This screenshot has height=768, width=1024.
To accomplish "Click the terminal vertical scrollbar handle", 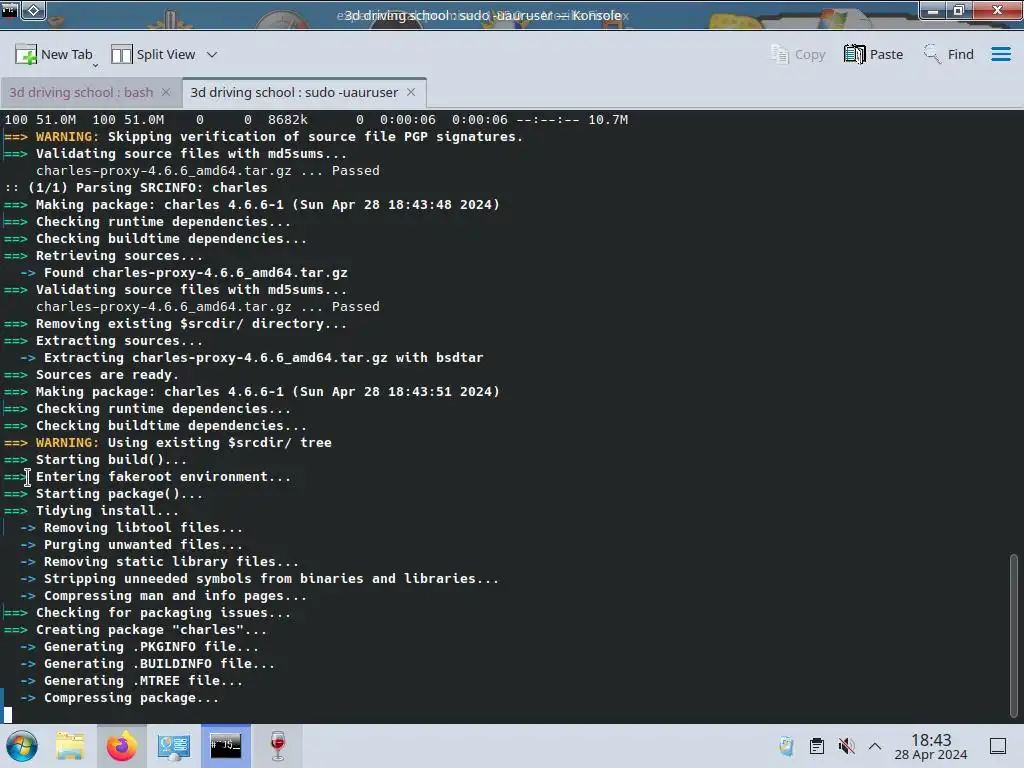I will pyautogui.click(x=1014, y=635).
